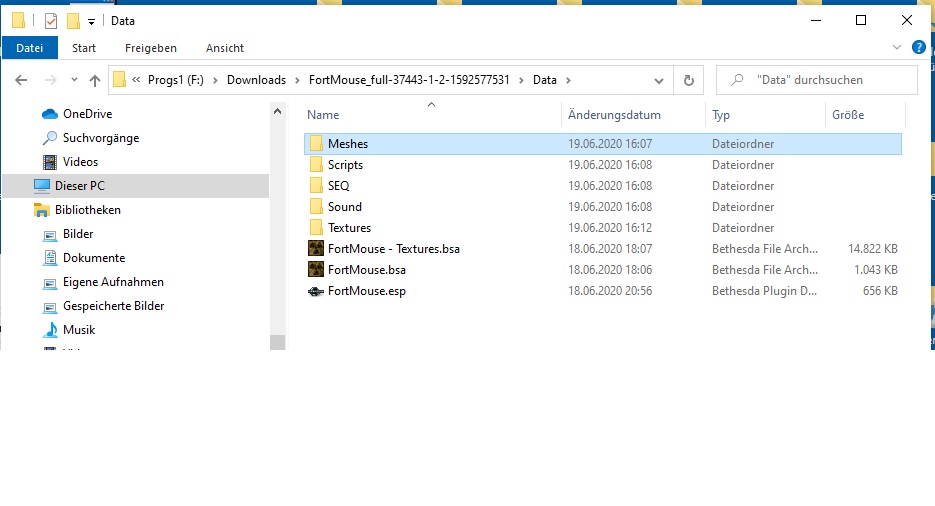Click the Refresh button in address bar

tap(688, 80)
